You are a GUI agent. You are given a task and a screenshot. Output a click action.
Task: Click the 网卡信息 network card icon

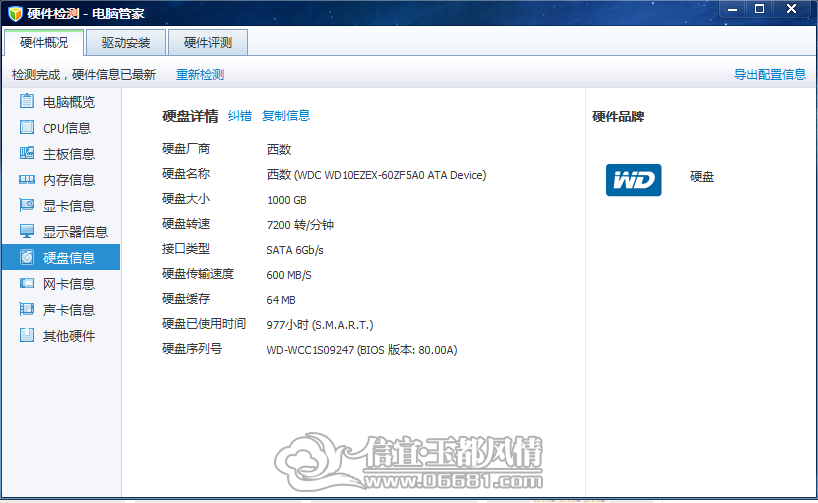click(x=27, y=283)
